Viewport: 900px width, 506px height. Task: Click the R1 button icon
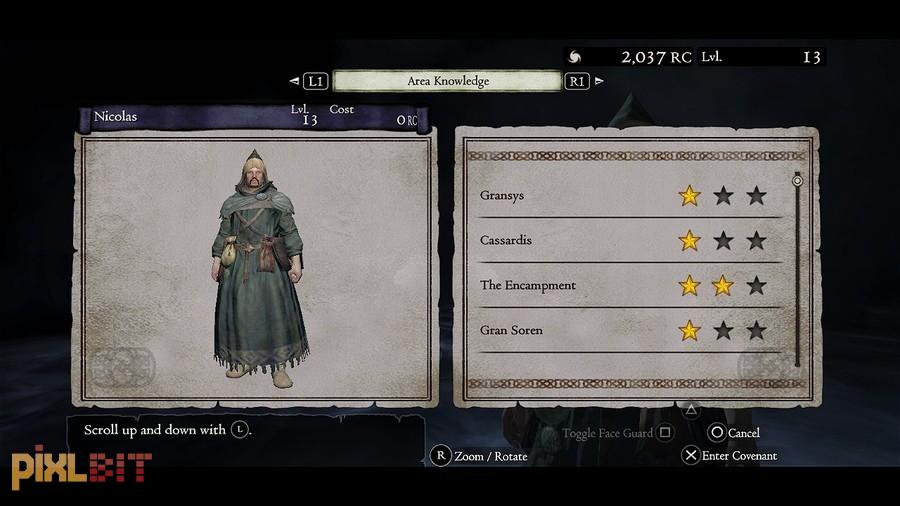pos(577,81)
